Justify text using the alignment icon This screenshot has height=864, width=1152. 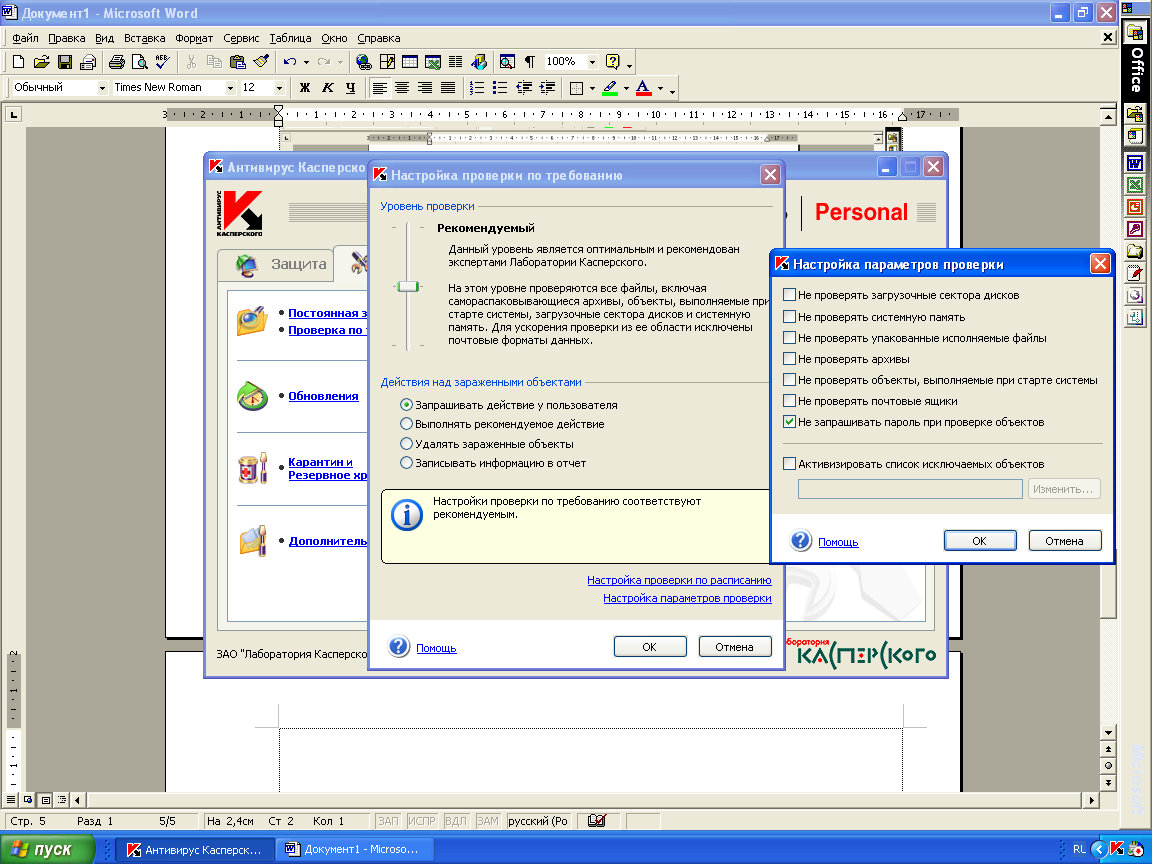click(x=447, y=88)
